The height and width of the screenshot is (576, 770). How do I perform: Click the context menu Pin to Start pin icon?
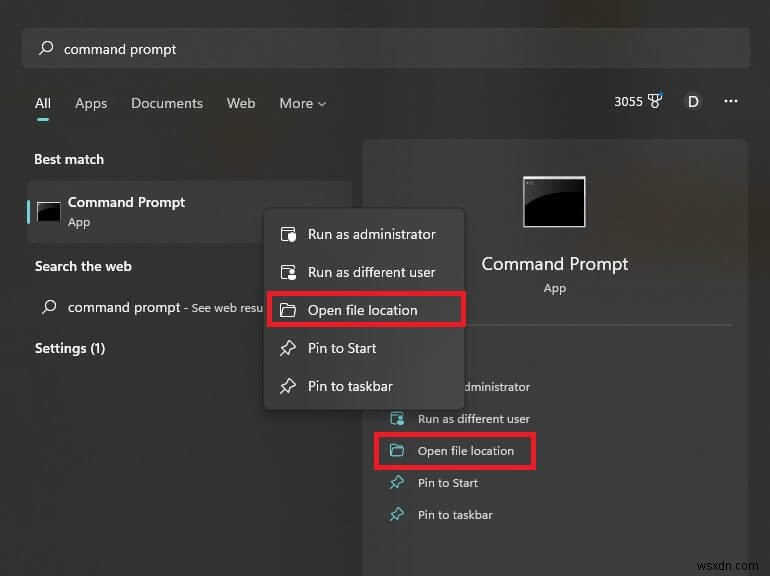288,348
